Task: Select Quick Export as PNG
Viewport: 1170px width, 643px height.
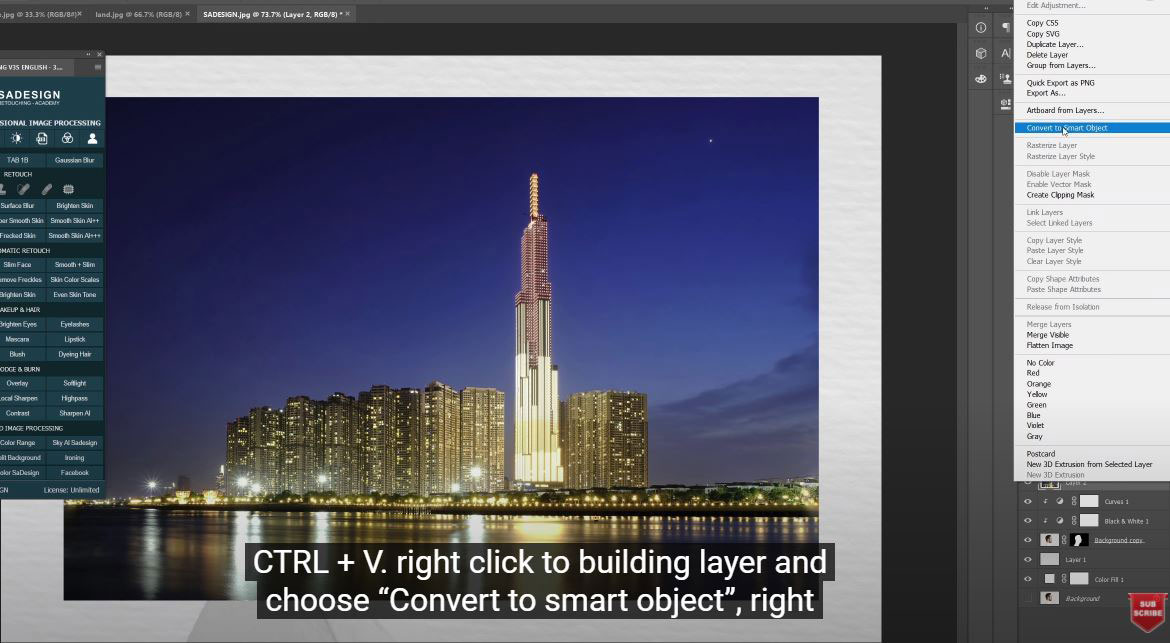Action: (x=1060, y=83)
